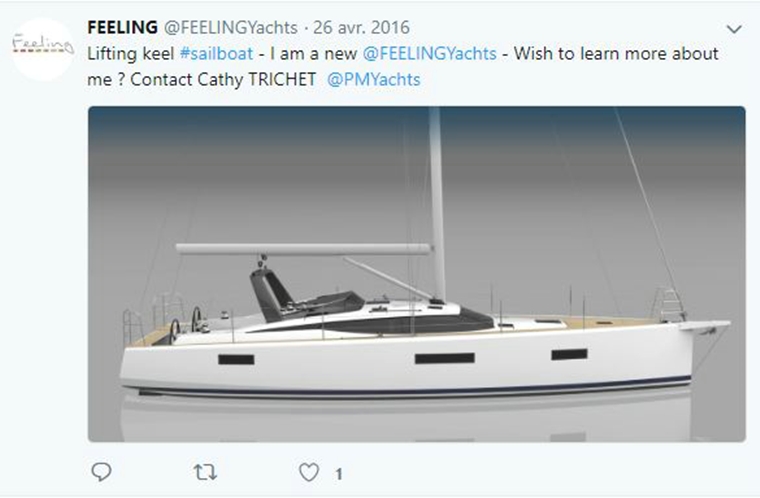Click the yacht's mast in the photo
The image size is (760, 498).
(x=436, y=204)
